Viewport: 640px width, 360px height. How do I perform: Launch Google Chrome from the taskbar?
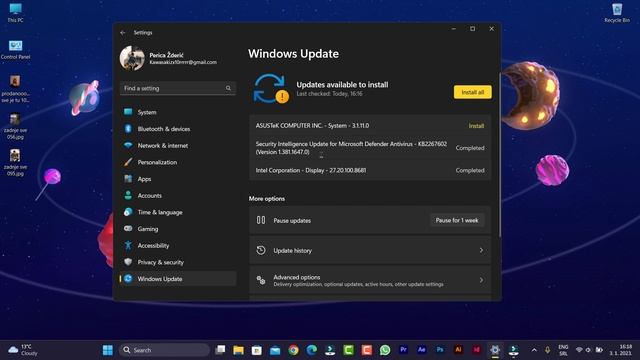[x=293, y=350]
